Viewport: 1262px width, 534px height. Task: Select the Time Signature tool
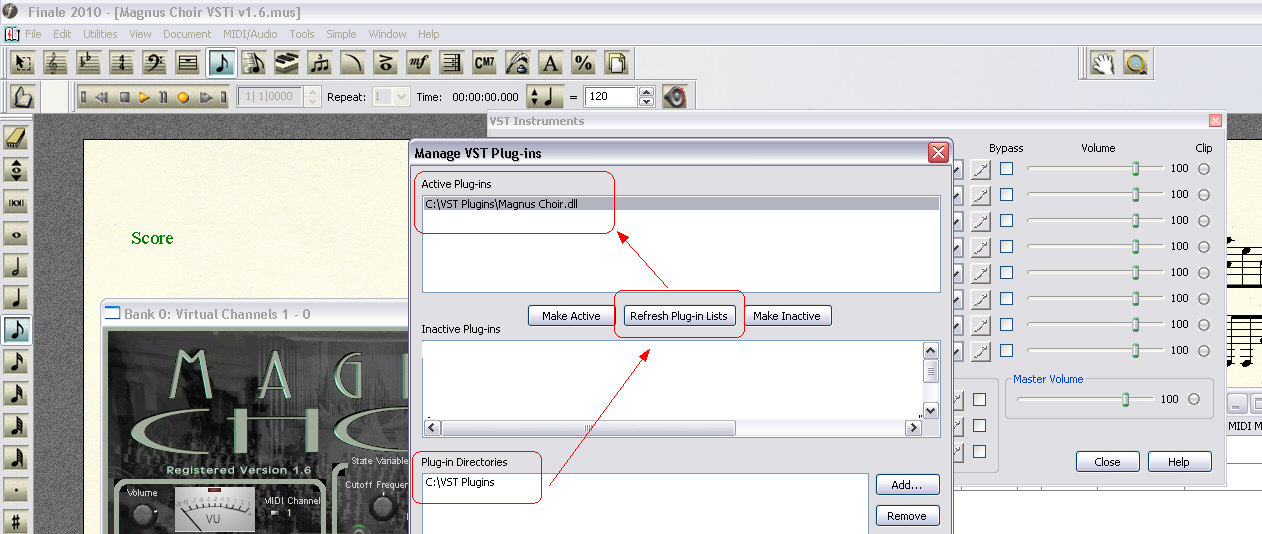[x=122, y=63]
